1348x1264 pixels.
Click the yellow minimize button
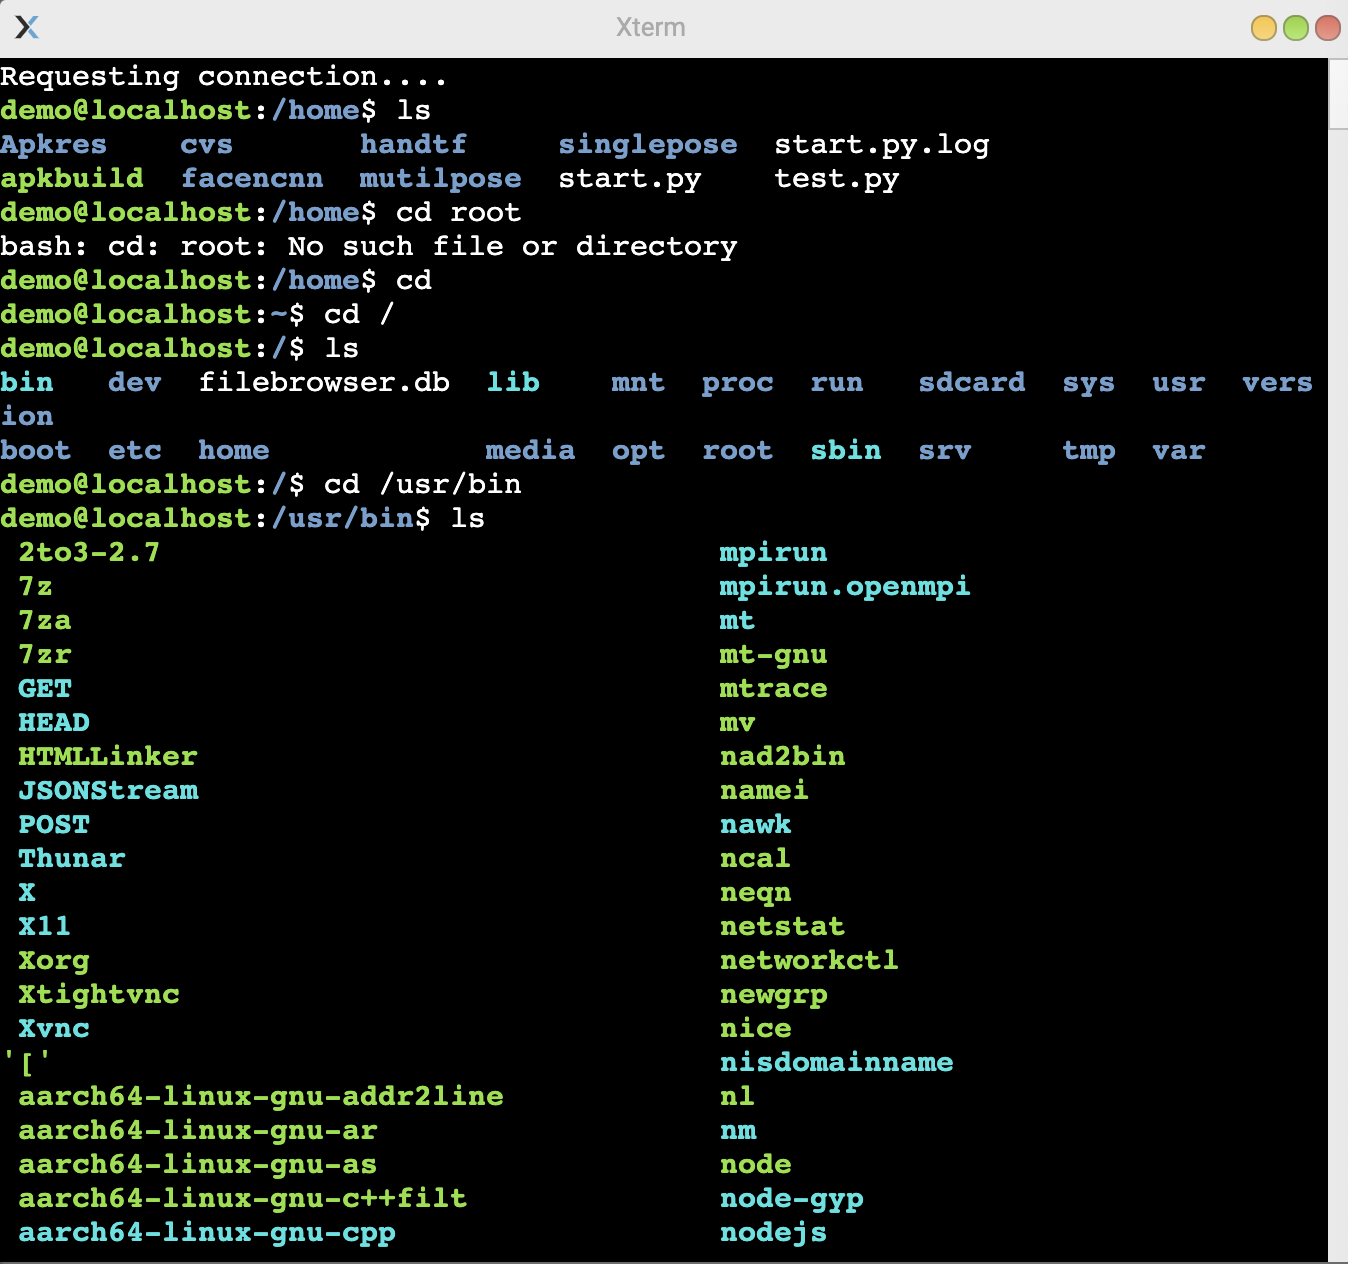[x=1264, y=28]
